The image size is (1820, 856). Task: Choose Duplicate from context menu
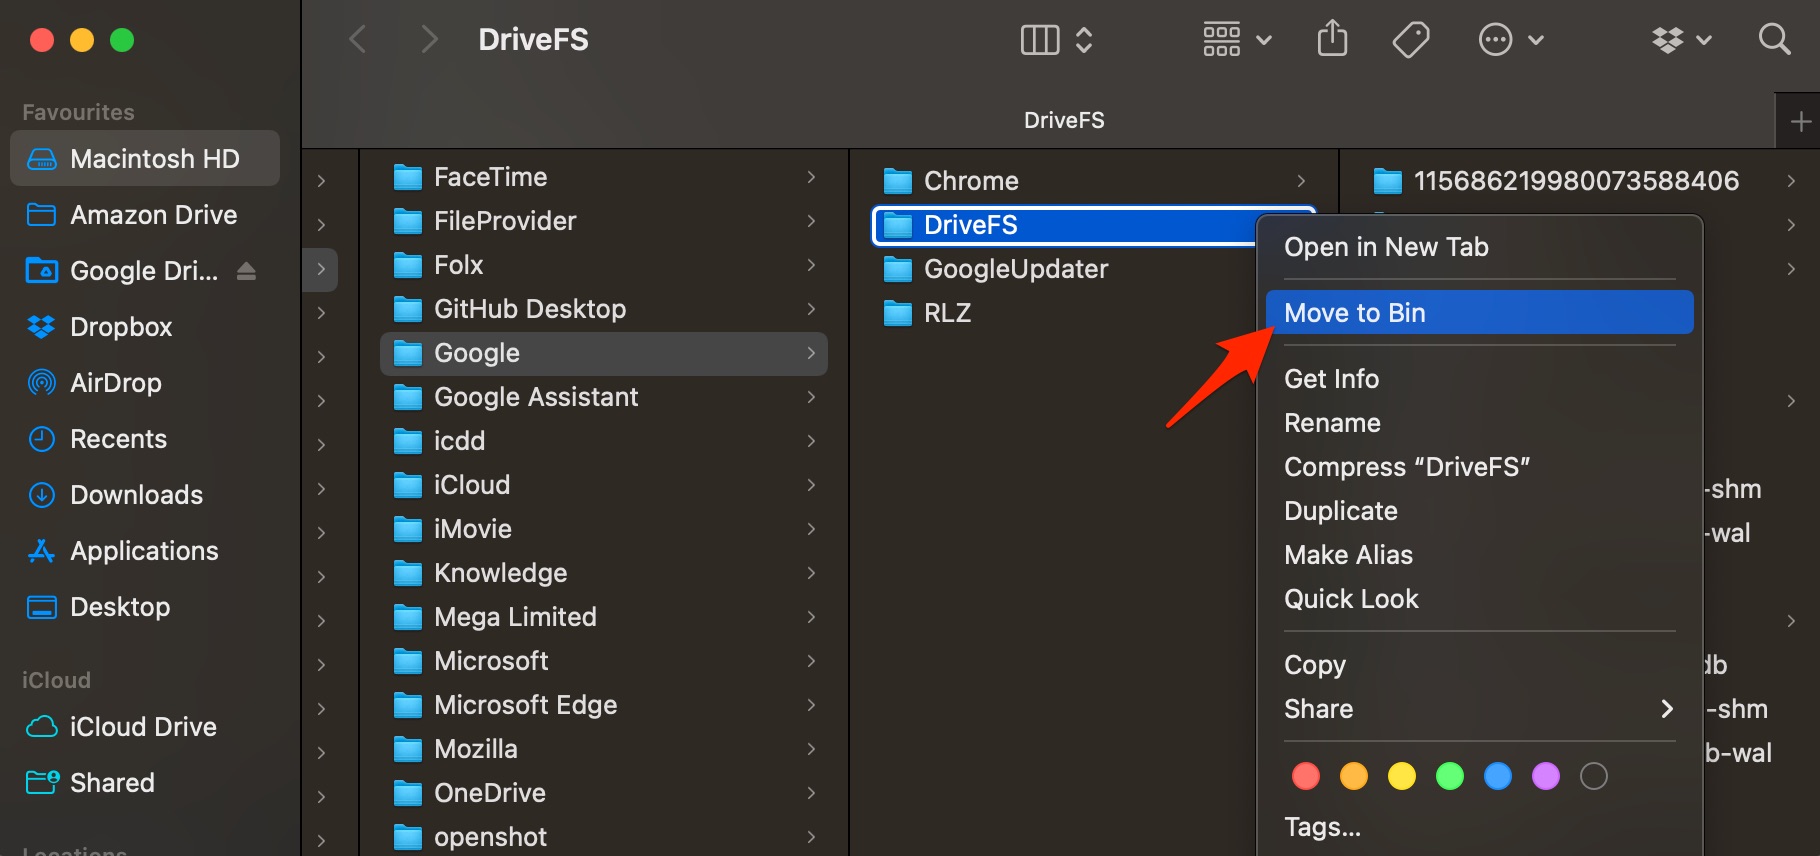(1479, 511)
